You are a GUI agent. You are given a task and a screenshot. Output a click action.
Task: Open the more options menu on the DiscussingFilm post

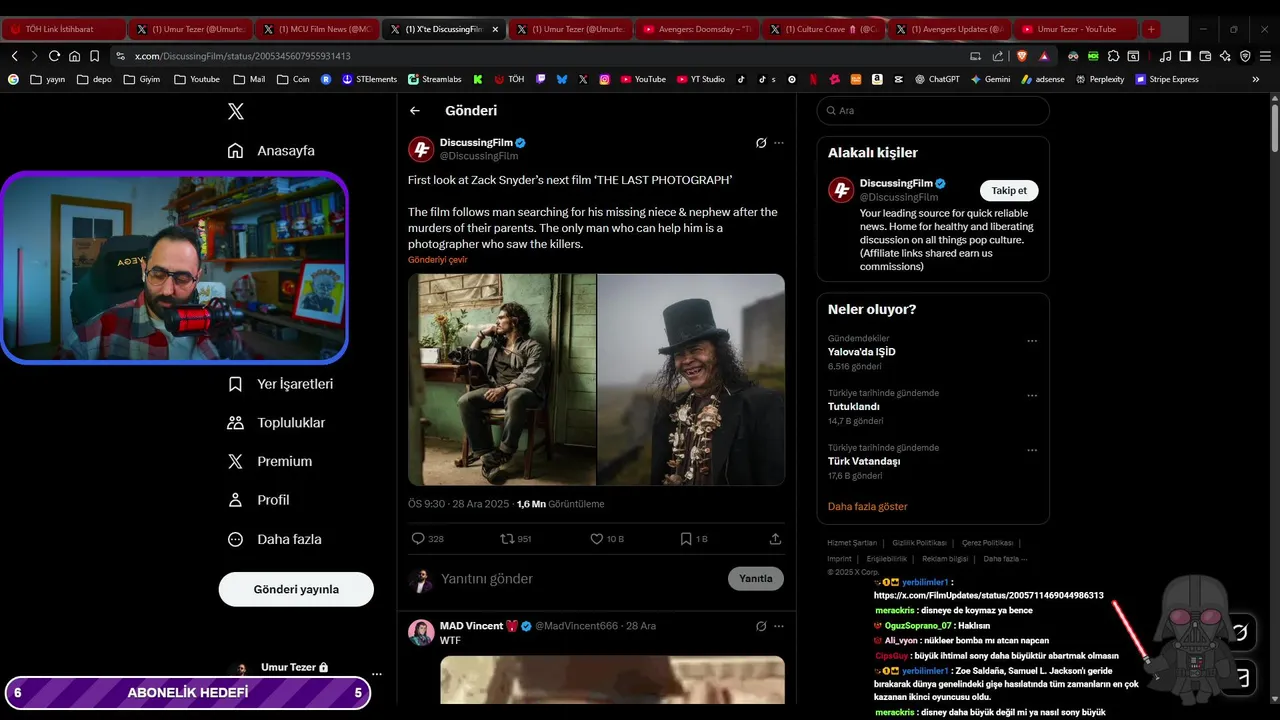click(779, 143)
